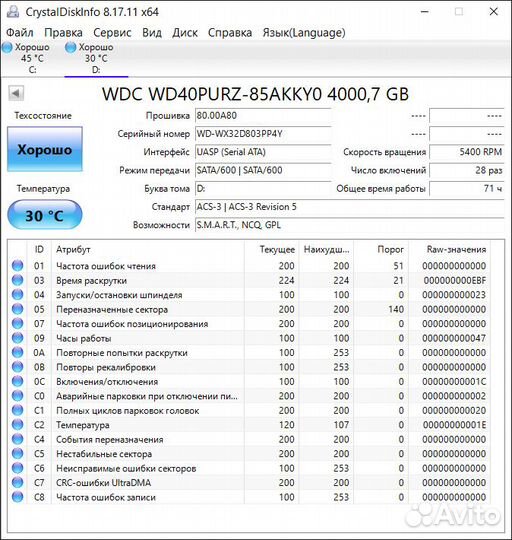Click status dot for attribute 03 Время раскрутки

point(18,280)
